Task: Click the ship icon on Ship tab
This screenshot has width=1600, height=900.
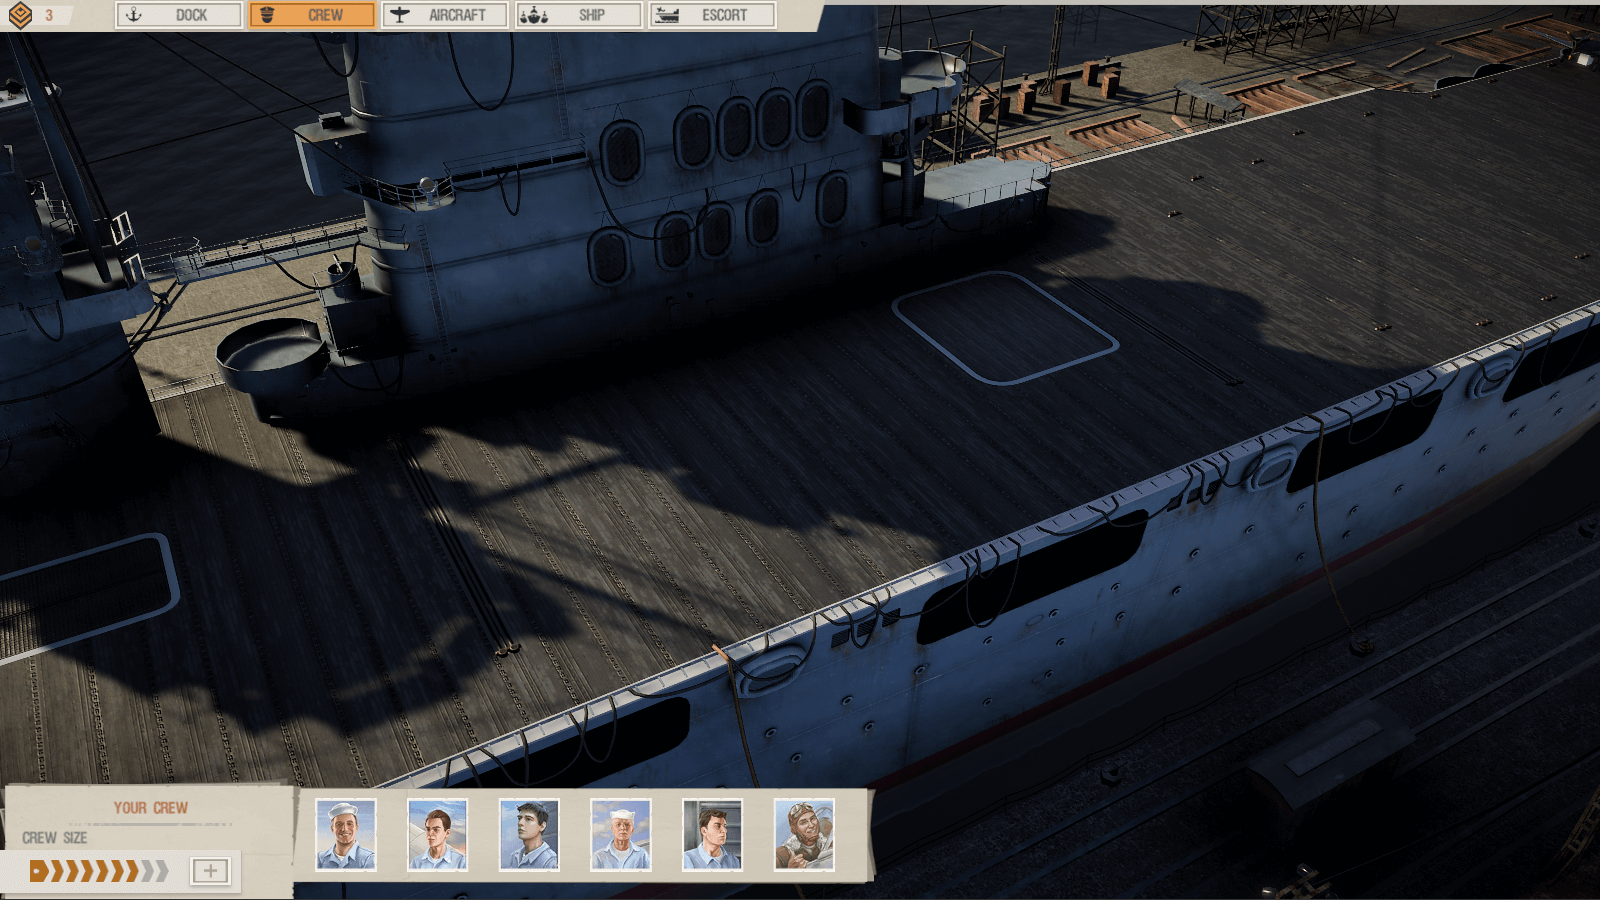Action: click(534, 15)
